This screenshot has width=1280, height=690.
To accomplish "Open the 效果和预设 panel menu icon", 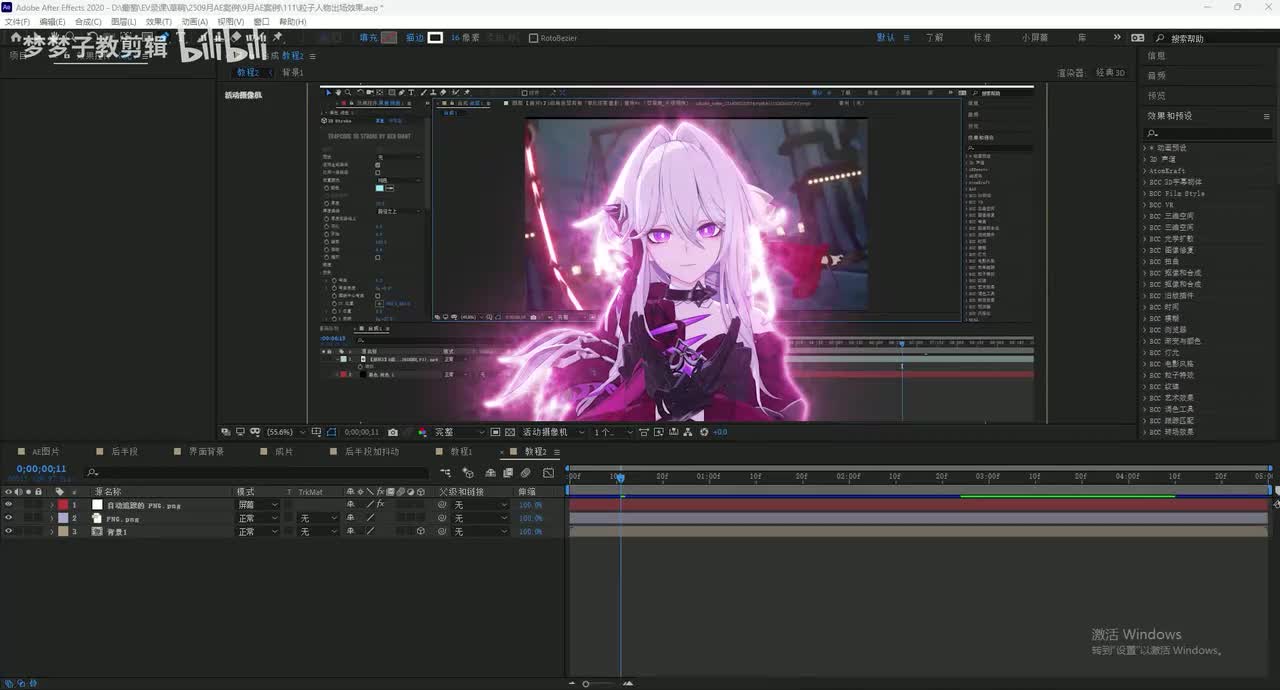I will pos(1266,116).
